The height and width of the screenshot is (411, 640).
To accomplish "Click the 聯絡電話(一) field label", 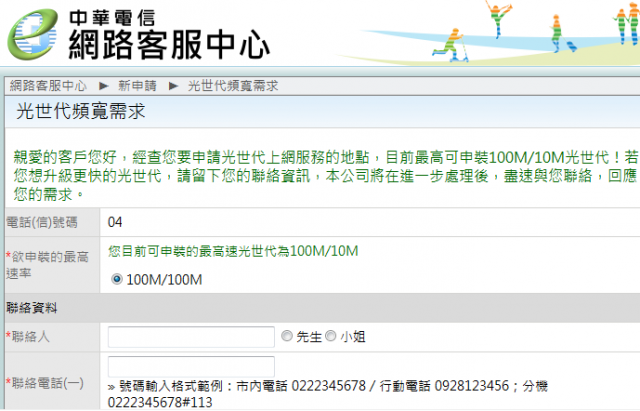I will (x=45, y=383).
